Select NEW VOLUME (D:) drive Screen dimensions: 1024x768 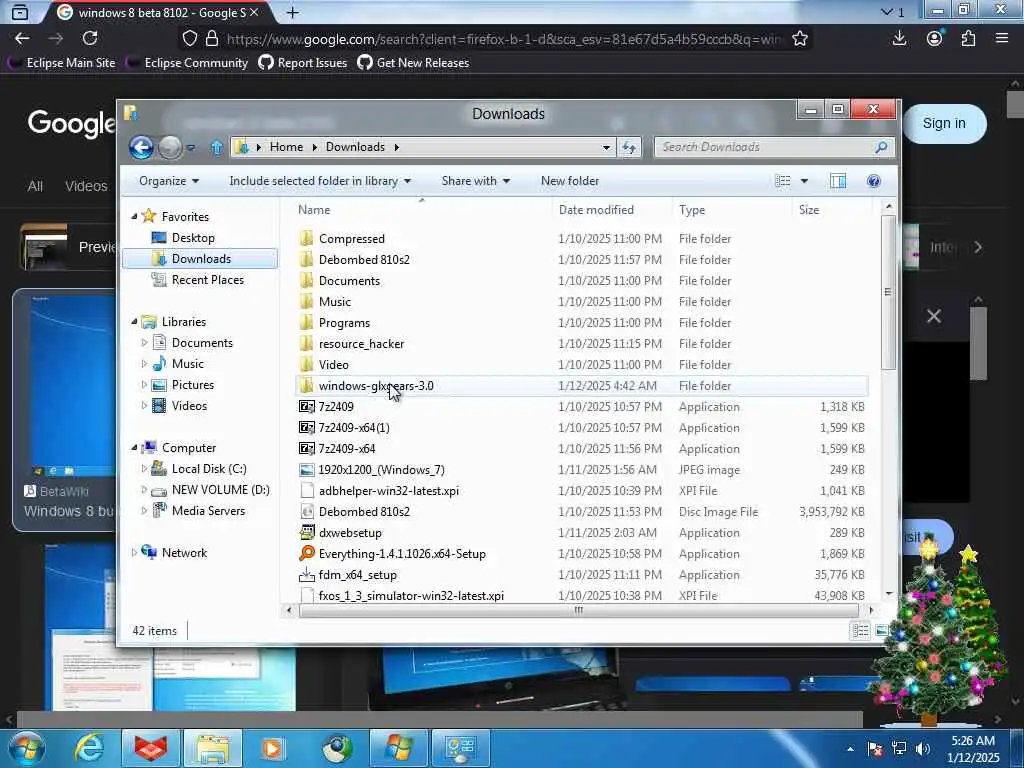coord(220,490)
